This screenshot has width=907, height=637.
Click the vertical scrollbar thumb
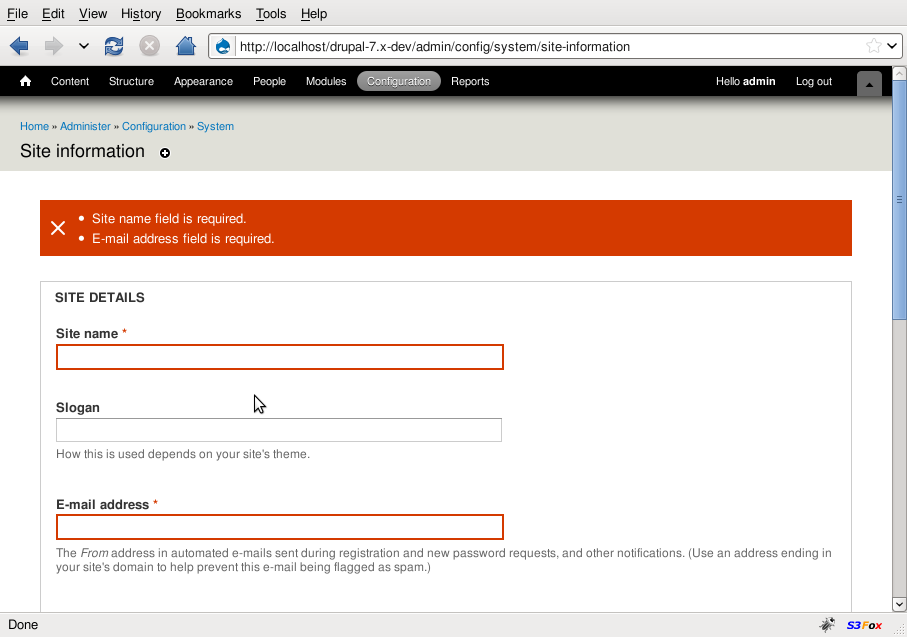point(899,200)
